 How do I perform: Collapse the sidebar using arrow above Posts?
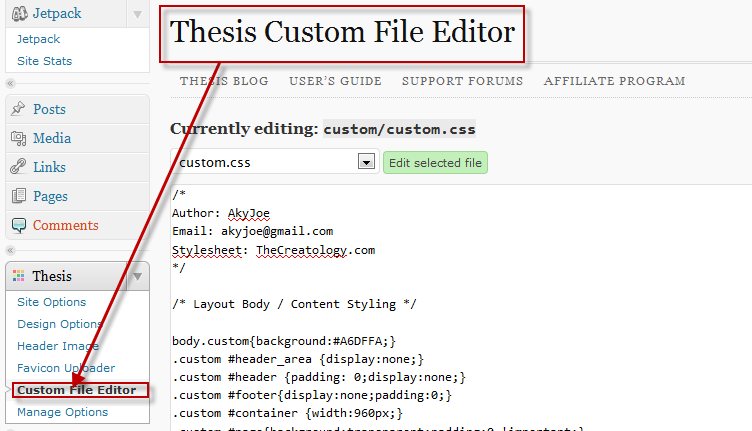[11, 83]
